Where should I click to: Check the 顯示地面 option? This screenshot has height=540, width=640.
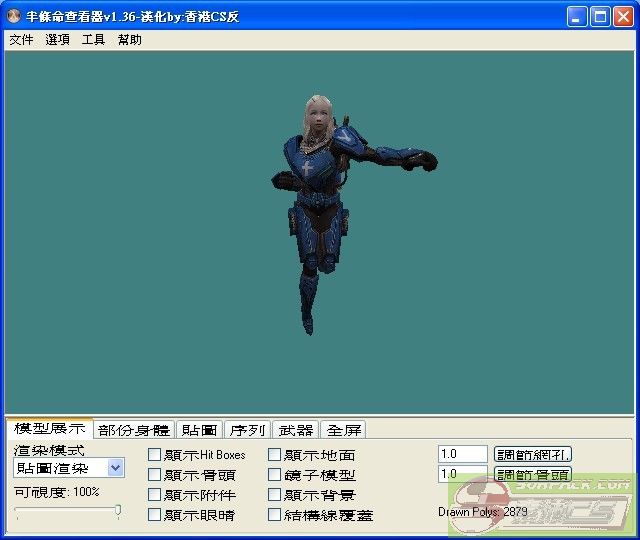[x=275, y=455]
